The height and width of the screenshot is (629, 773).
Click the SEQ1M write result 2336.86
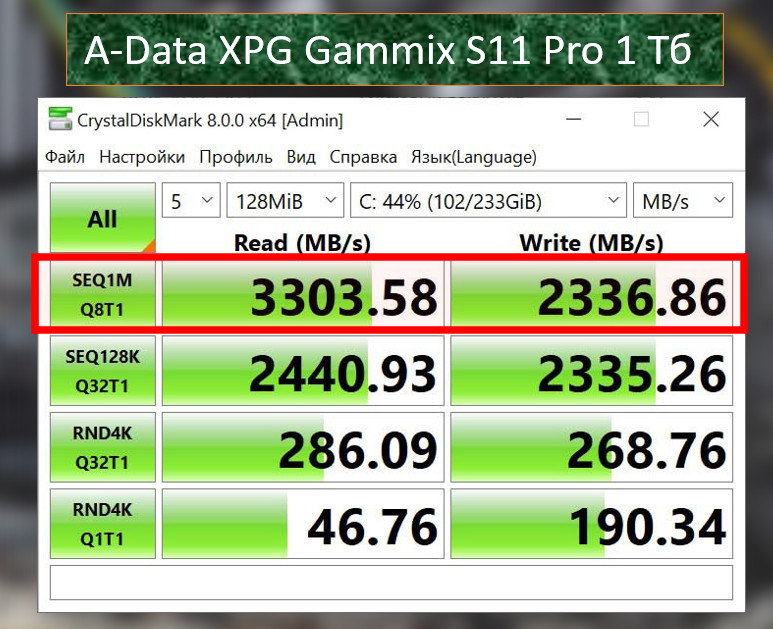click(592, 294)
